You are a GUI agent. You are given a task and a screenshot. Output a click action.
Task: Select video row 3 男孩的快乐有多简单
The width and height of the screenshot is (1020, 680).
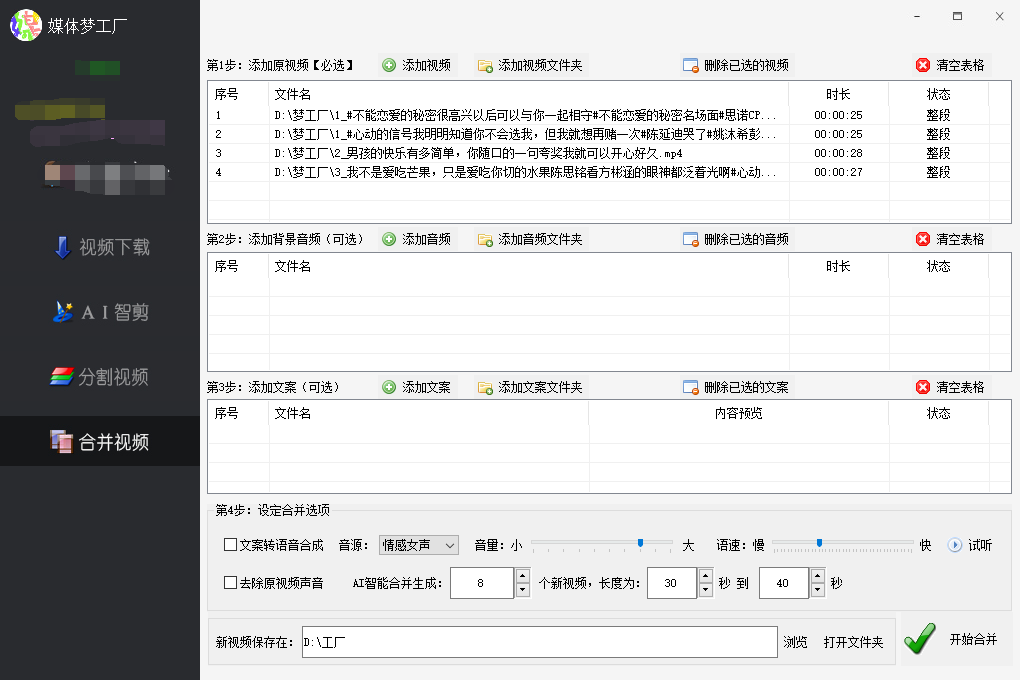click(x=609, y=154)
